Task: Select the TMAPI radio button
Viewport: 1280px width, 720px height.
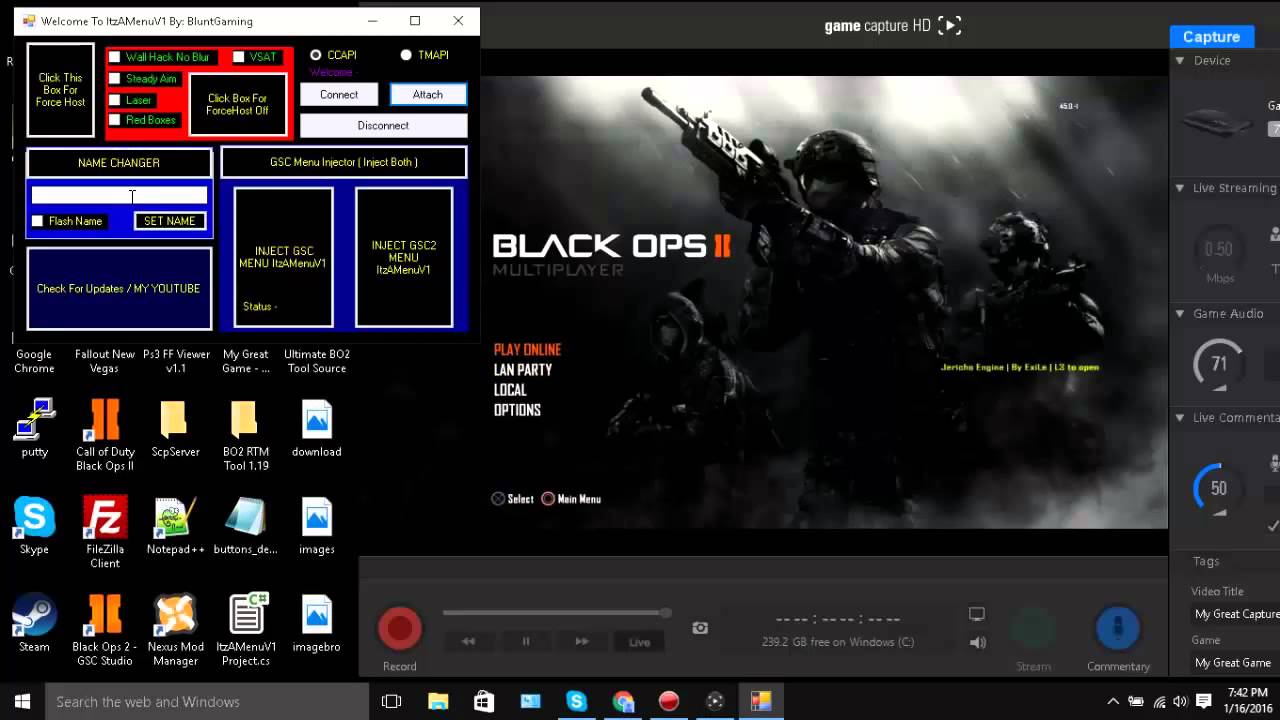Action: 406,55
